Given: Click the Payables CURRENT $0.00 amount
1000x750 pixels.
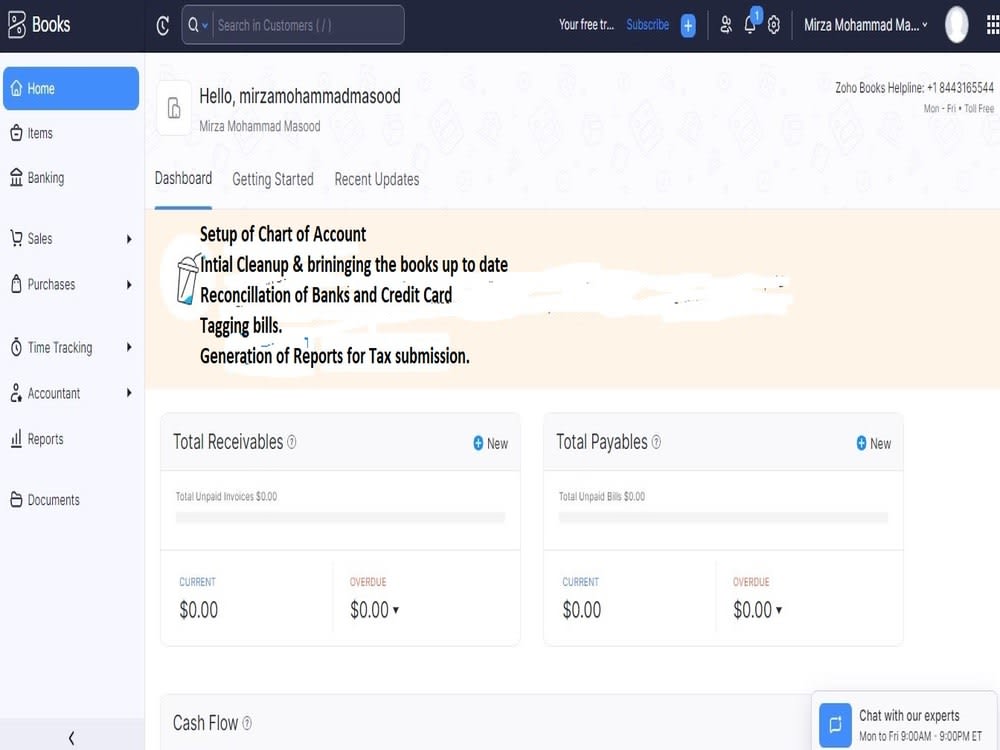Looking at the screenshot, I should click(582, 610).
